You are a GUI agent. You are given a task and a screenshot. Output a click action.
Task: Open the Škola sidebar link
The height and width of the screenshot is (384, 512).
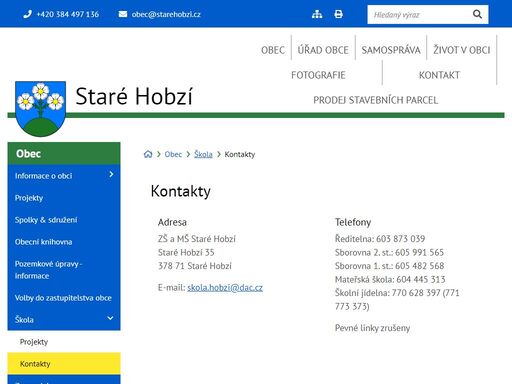(x=24, y=320)
